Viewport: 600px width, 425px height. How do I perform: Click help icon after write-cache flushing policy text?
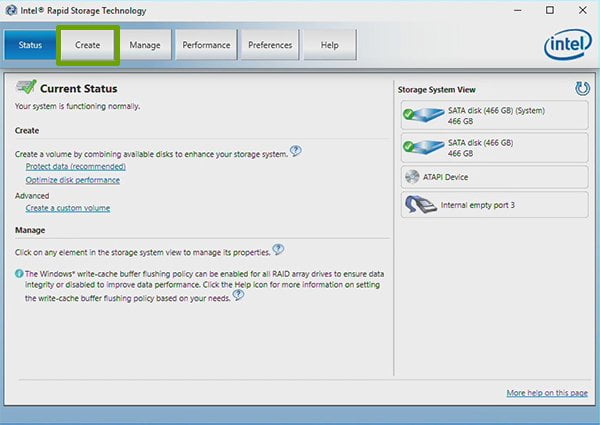(238, 295)
